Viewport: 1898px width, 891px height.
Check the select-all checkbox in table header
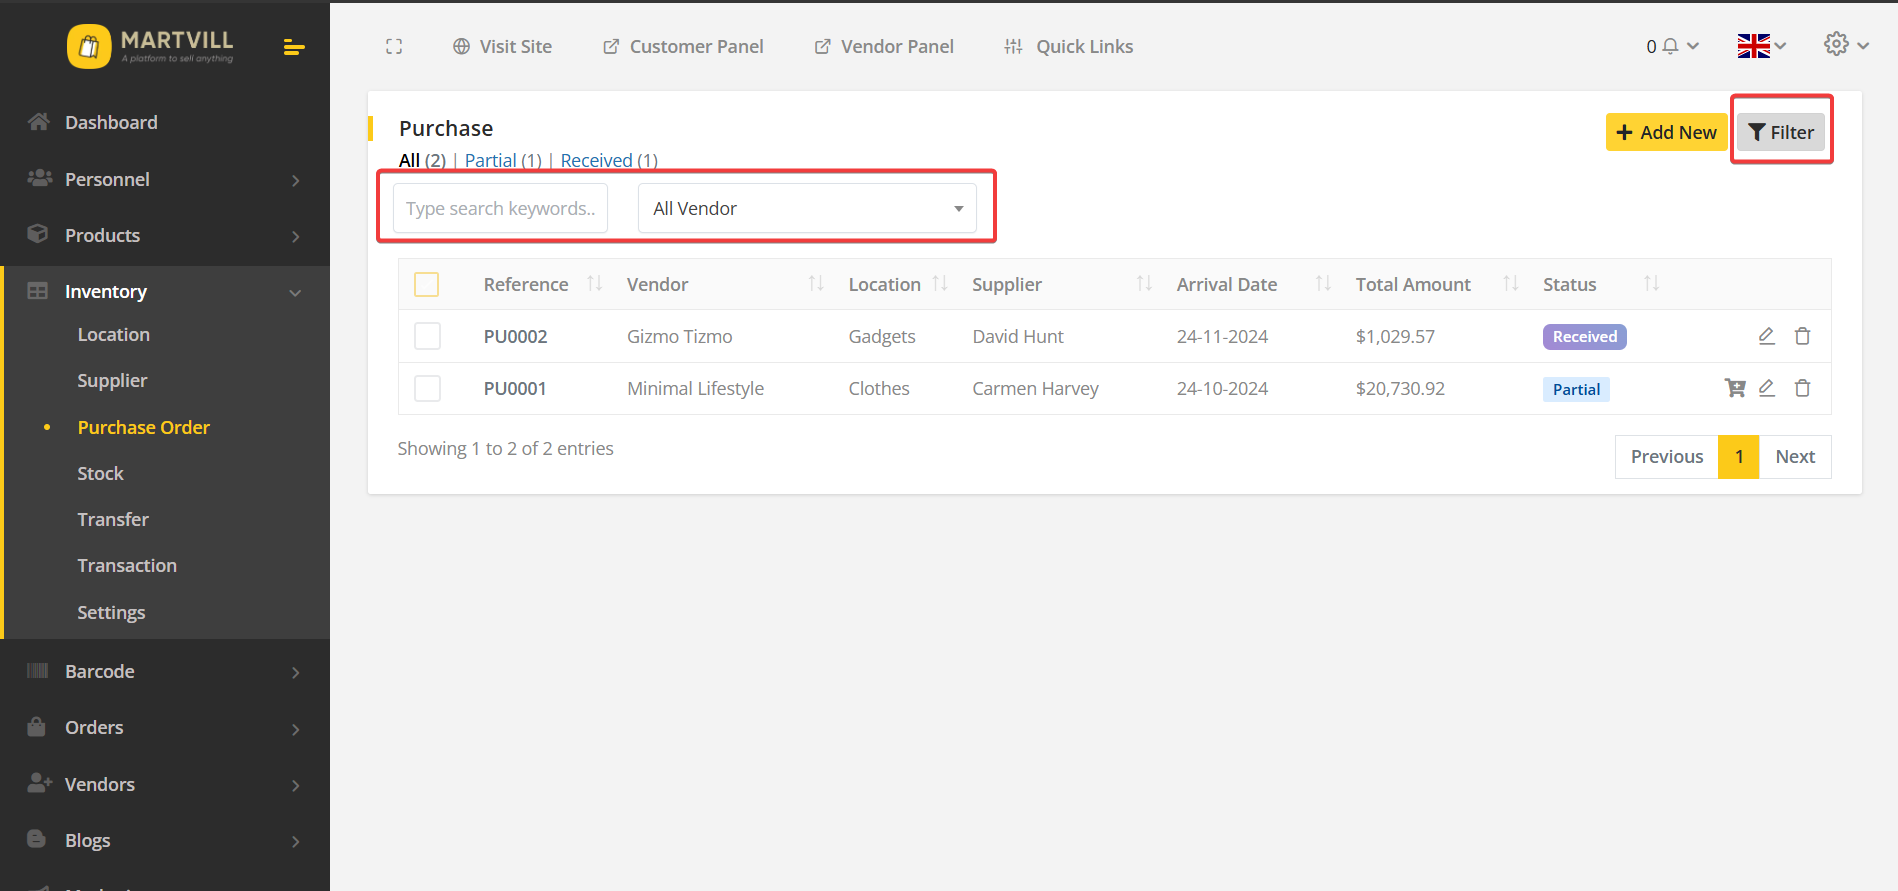click(427, 285)
